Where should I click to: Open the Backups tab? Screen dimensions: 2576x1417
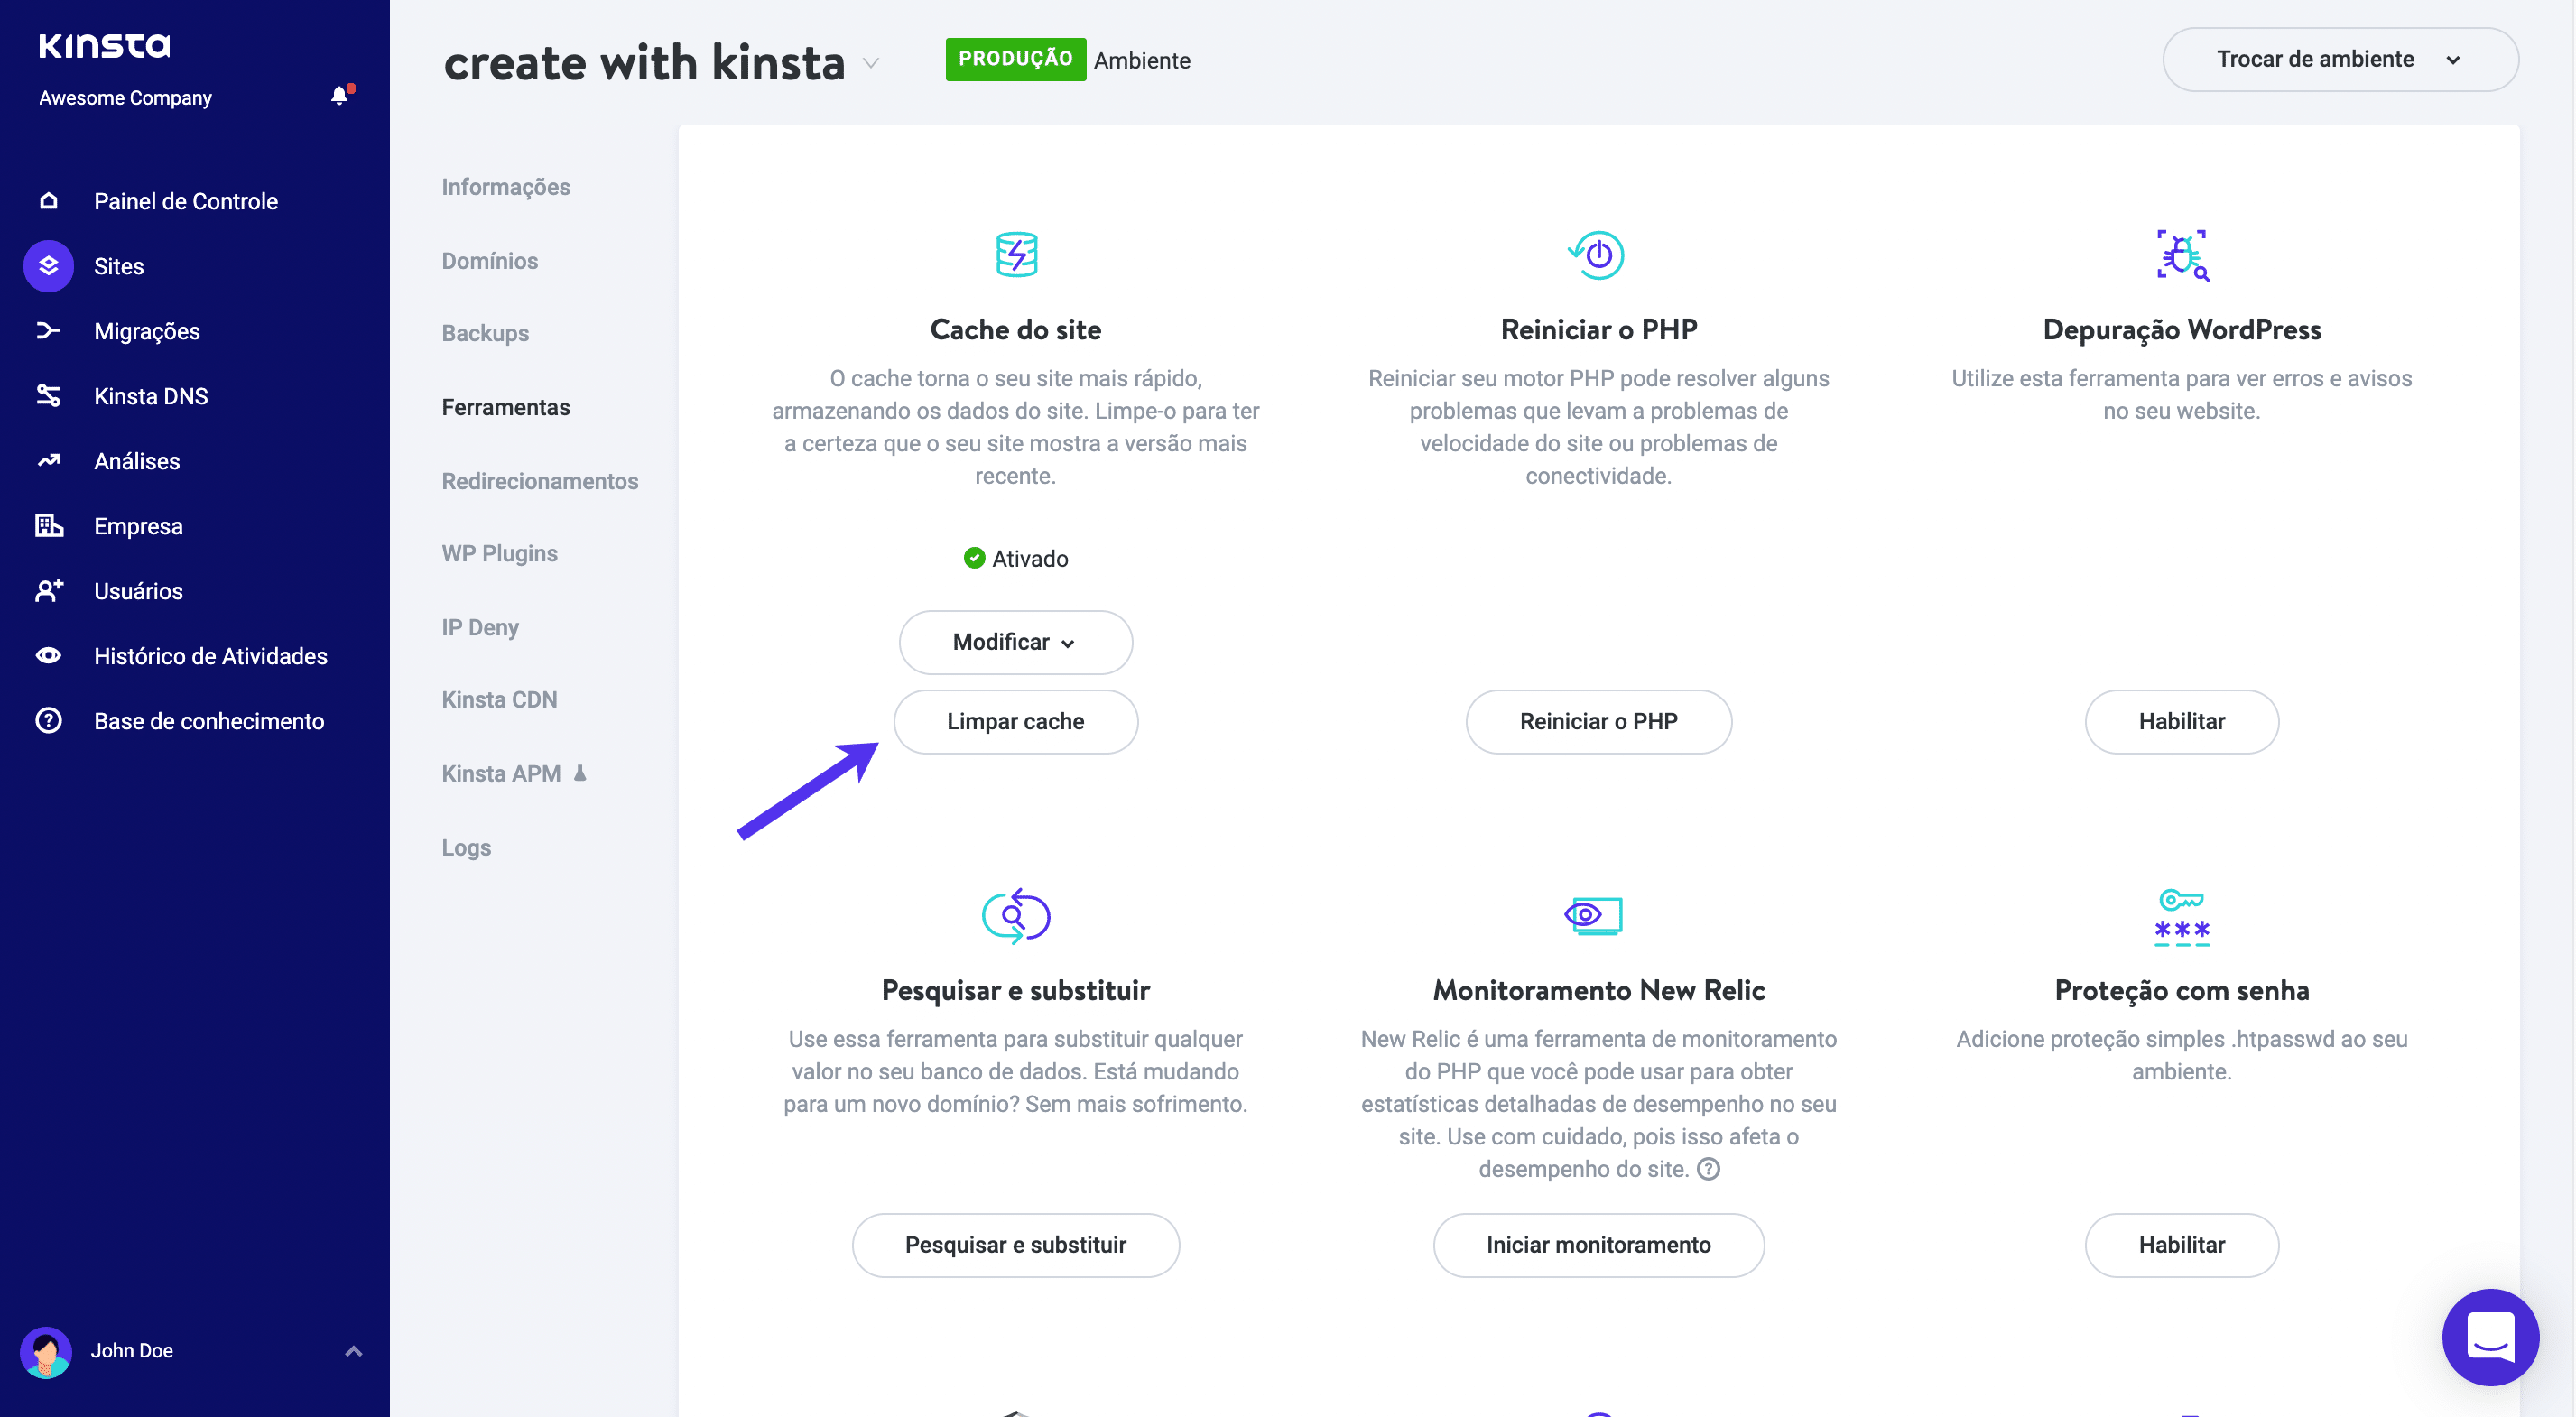pyautogui.click(x=485, y=333)
